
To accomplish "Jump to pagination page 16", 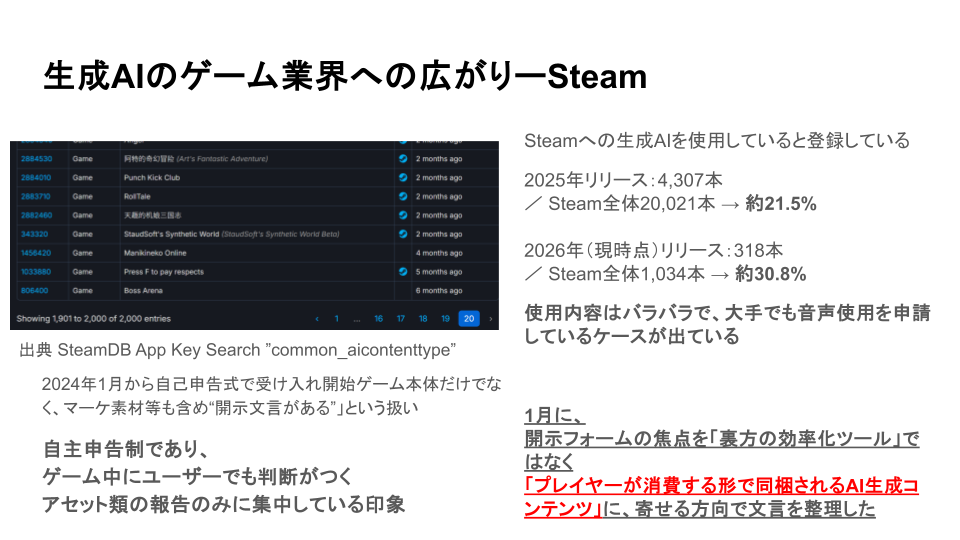I will tap(378, 319).
